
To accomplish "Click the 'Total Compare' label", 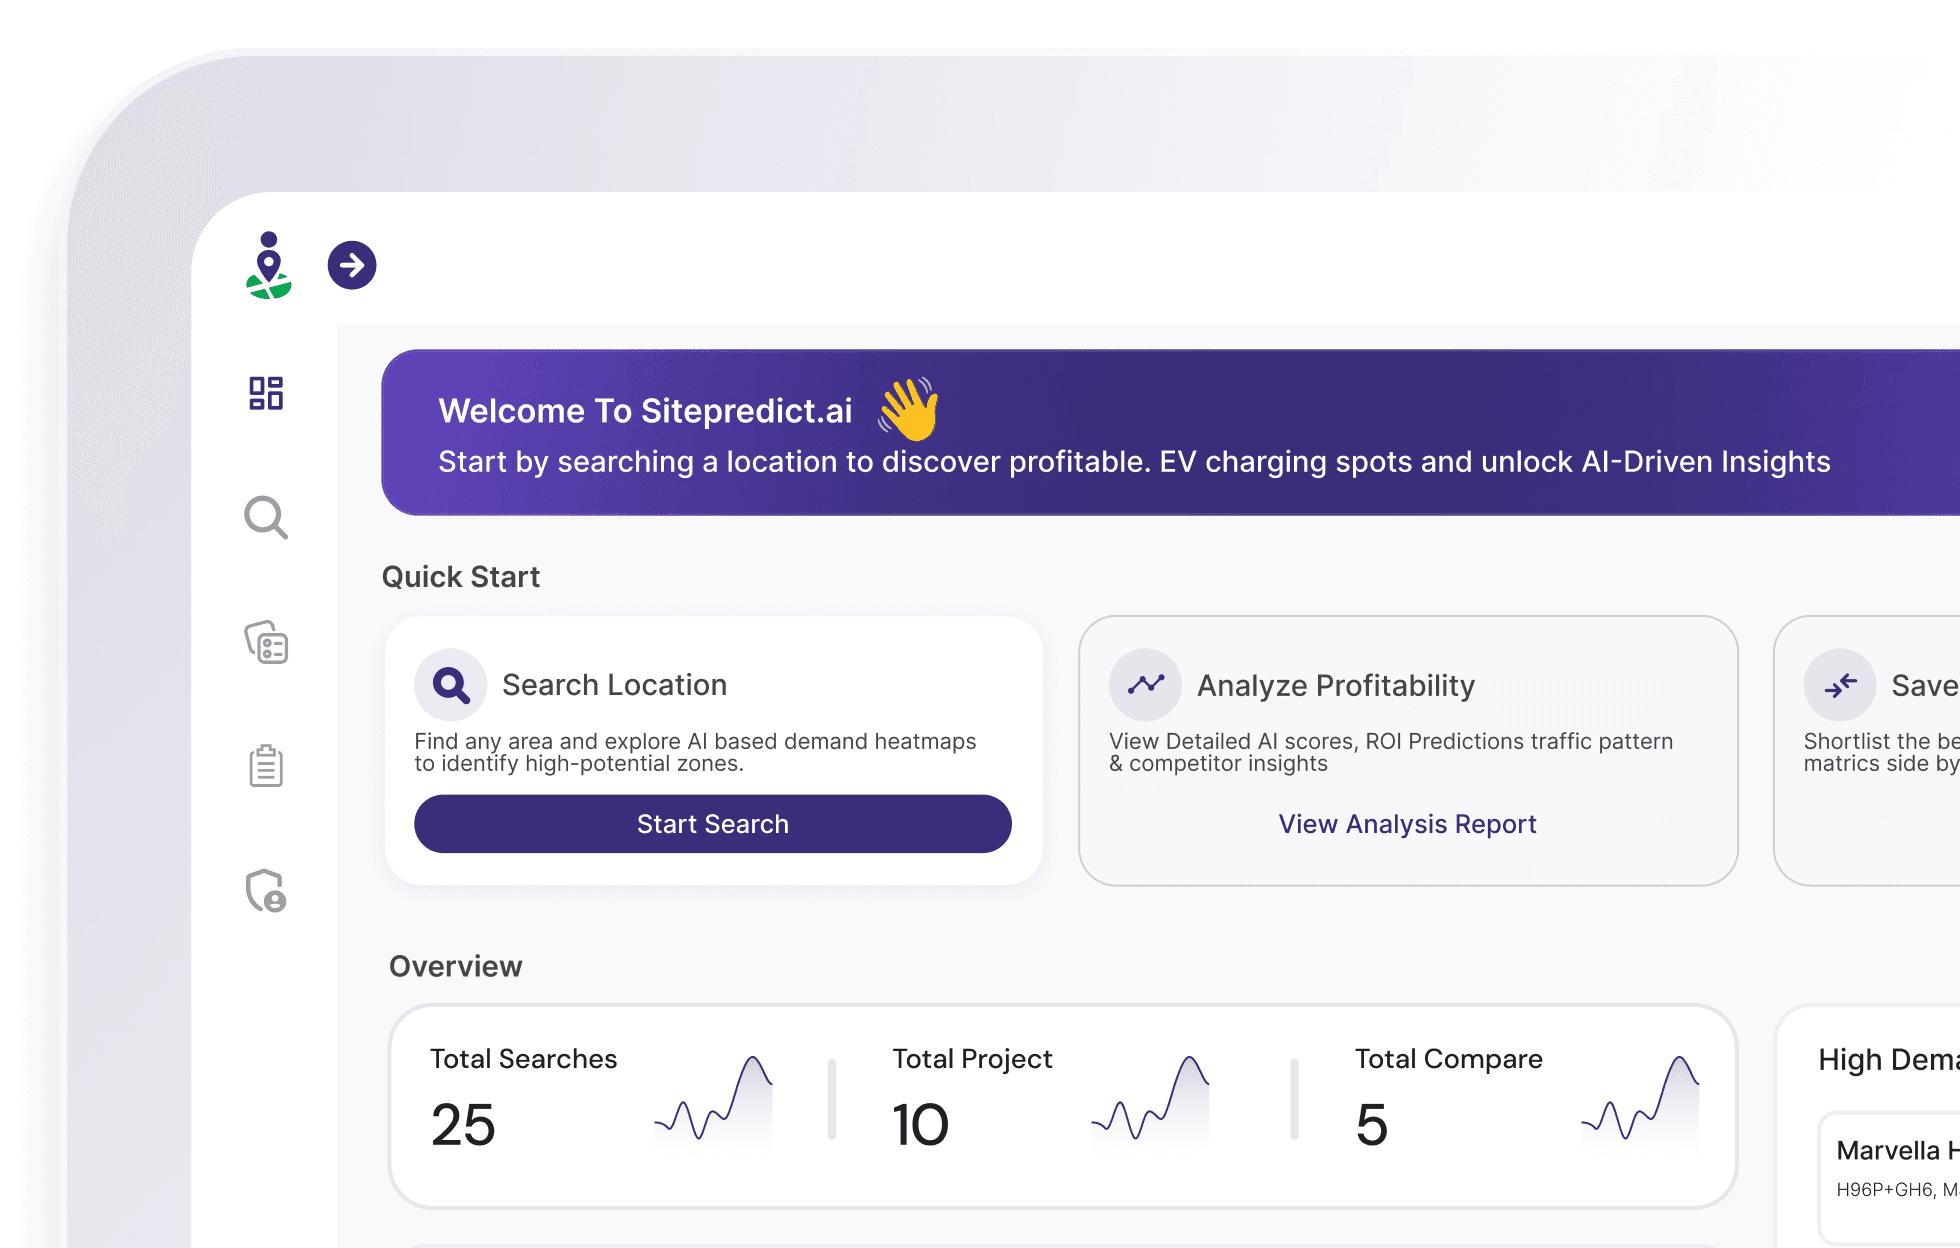I will tap(1449, 1059).
